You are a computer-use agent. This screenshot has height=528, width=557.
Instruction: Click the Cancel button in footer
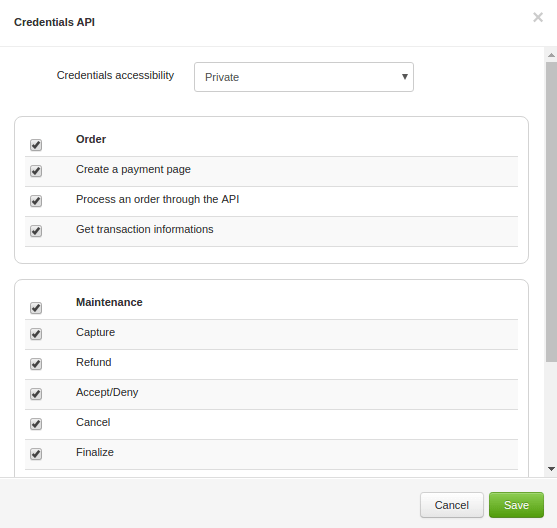(451, 505)
